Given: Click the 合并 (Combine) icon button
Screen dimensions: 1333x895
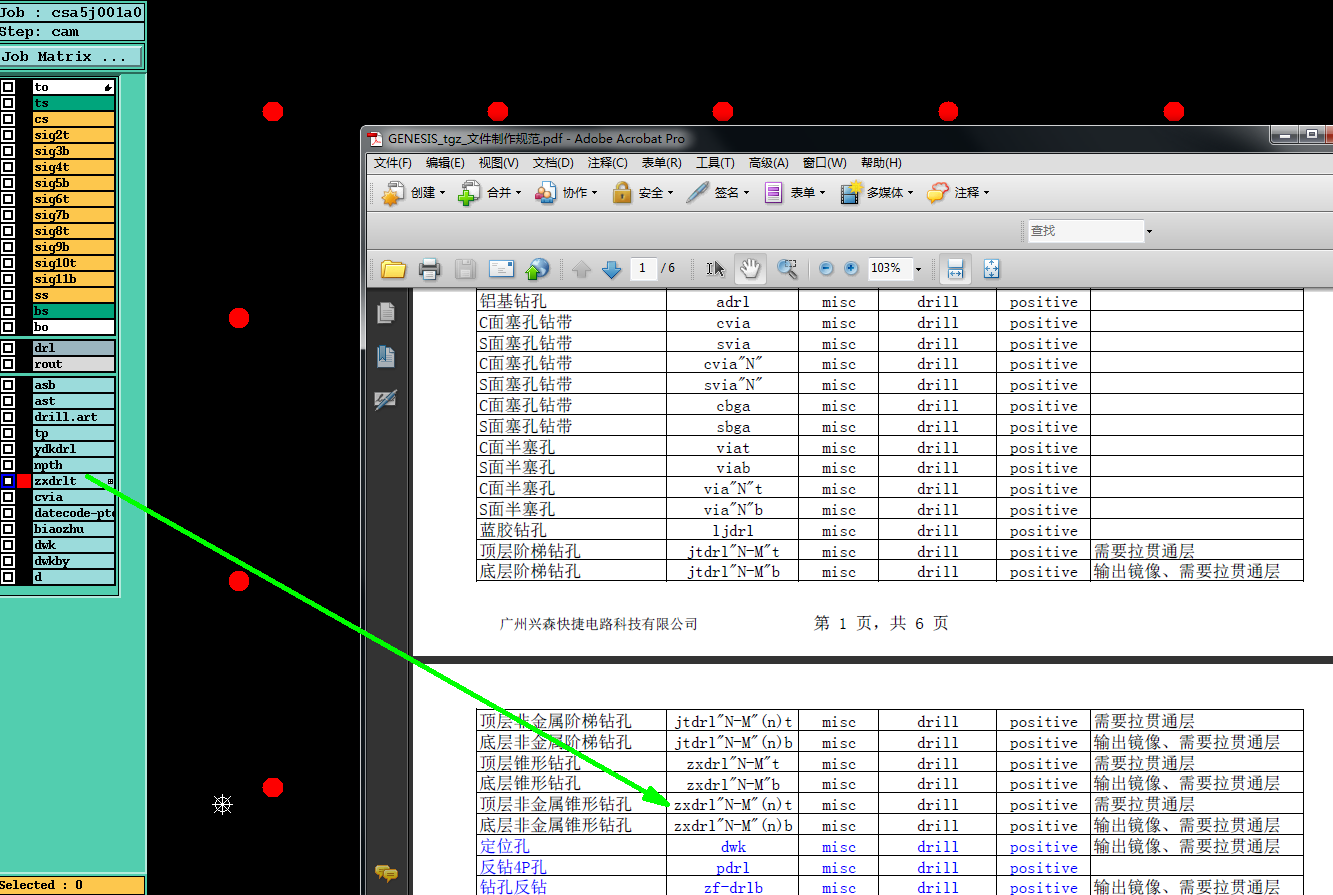Looking at the screenshot, I should click(x=469, y=192).
